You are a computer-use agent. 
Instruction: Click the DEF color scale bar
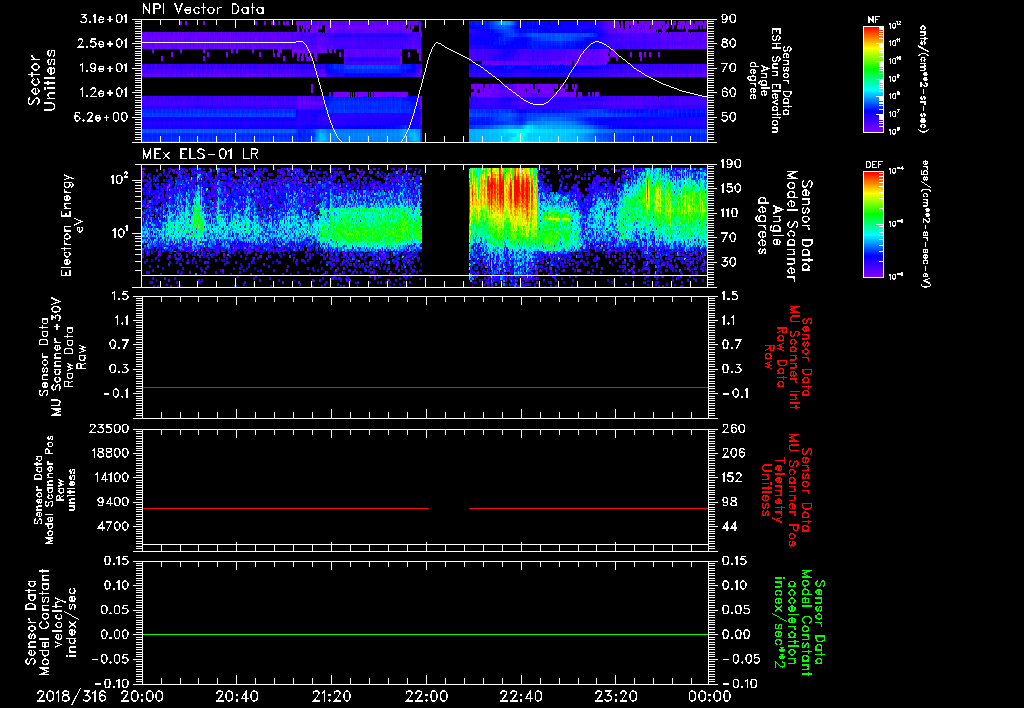(x=873, y=224)
